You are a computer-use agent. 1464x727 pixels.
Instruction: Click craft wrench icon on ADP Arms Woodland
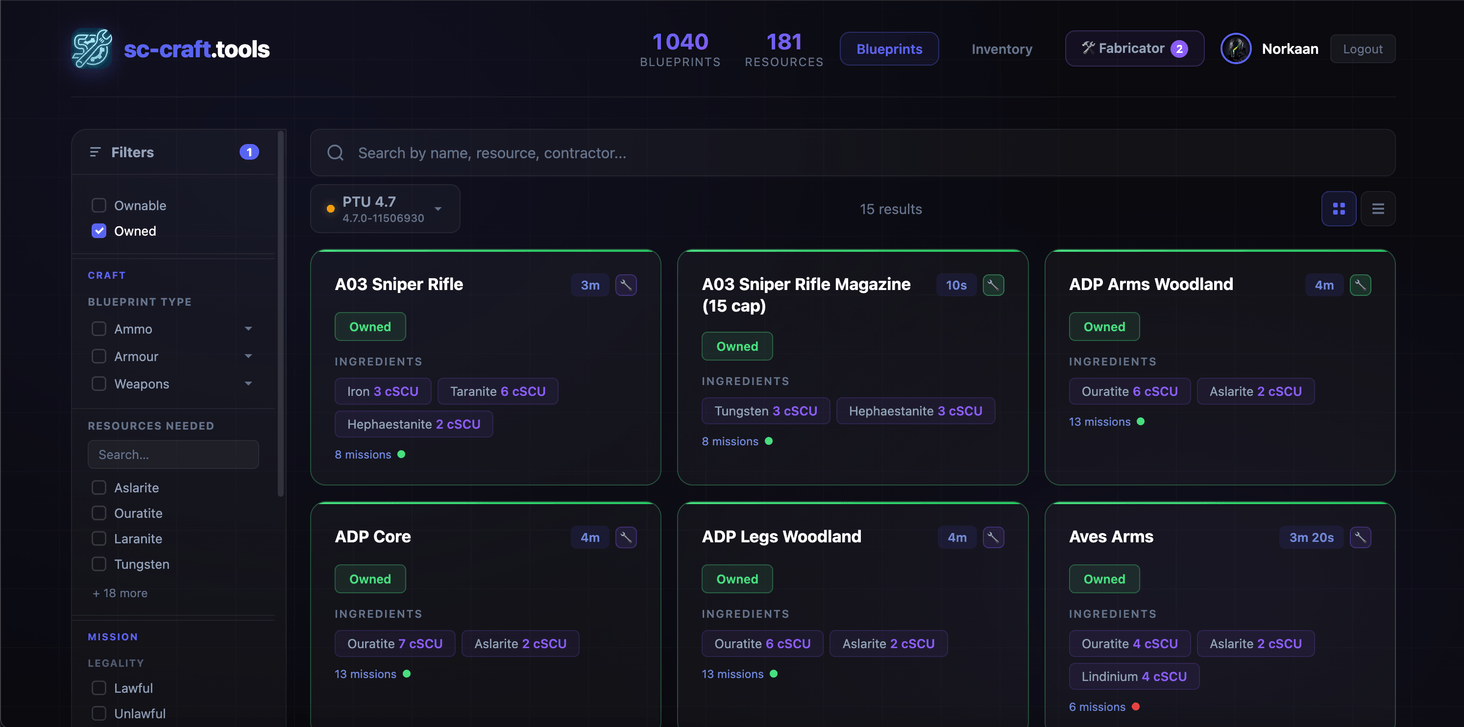point(1360,285)
